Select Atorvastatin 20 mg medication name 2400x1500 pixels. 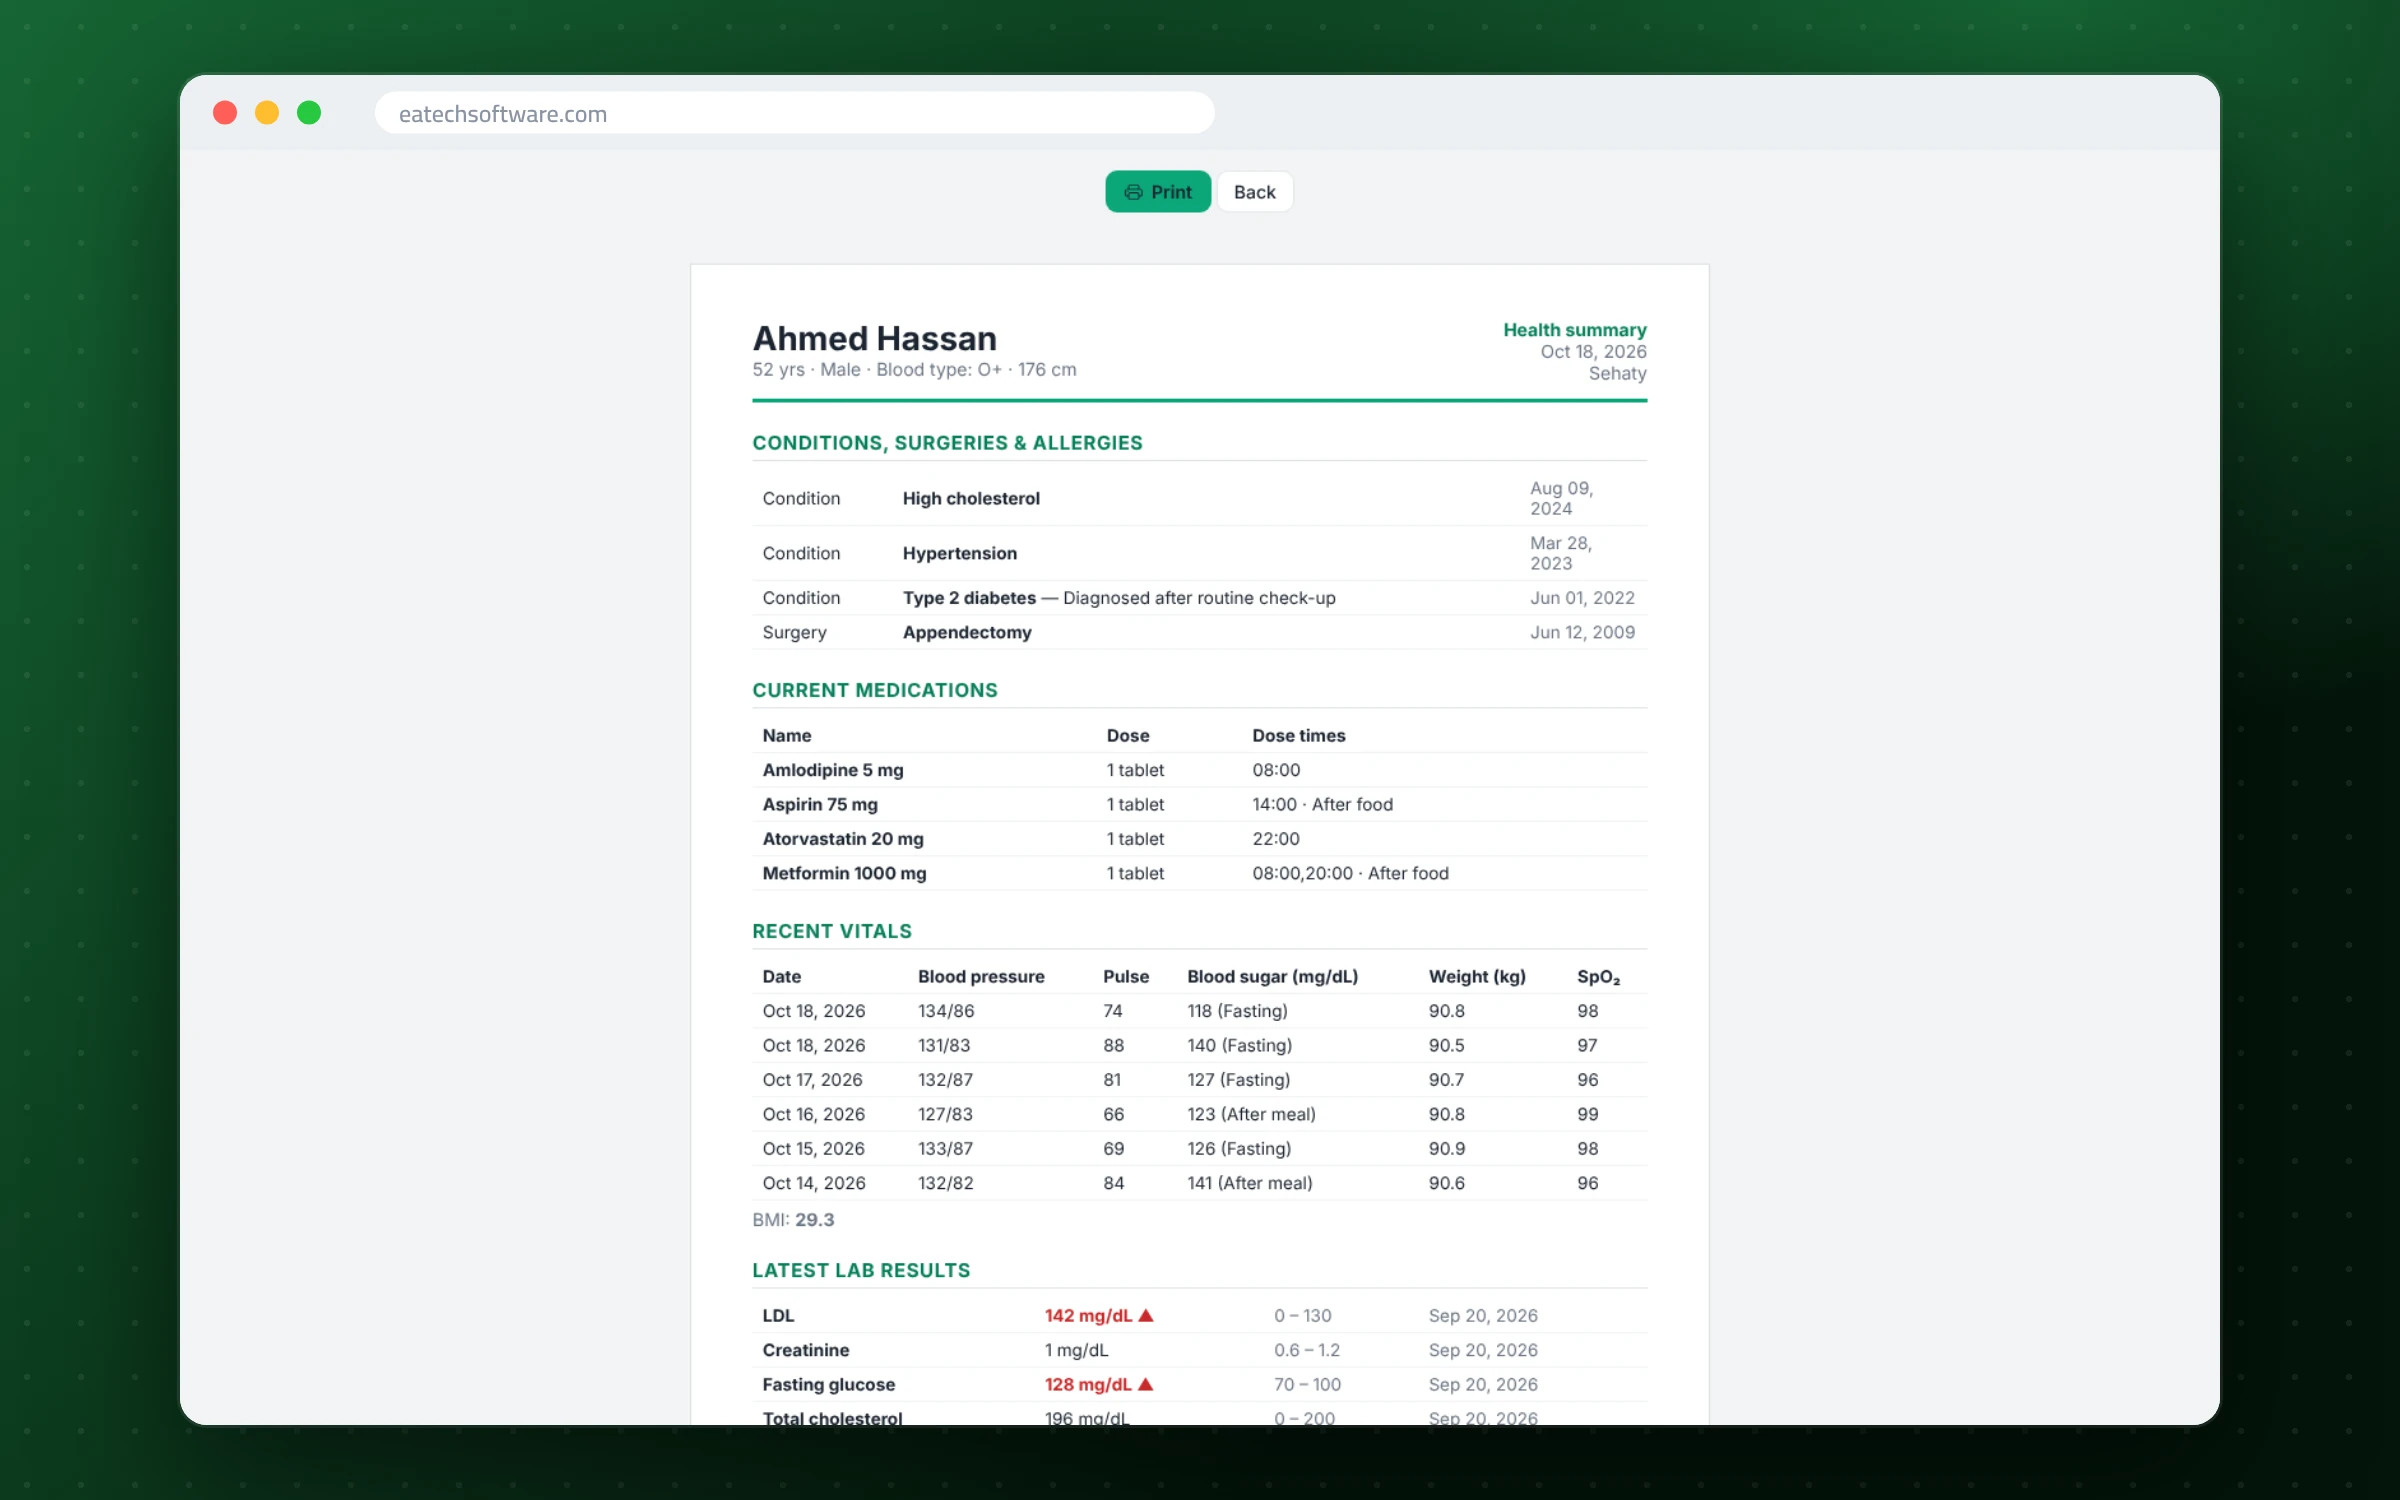[843, 839]
